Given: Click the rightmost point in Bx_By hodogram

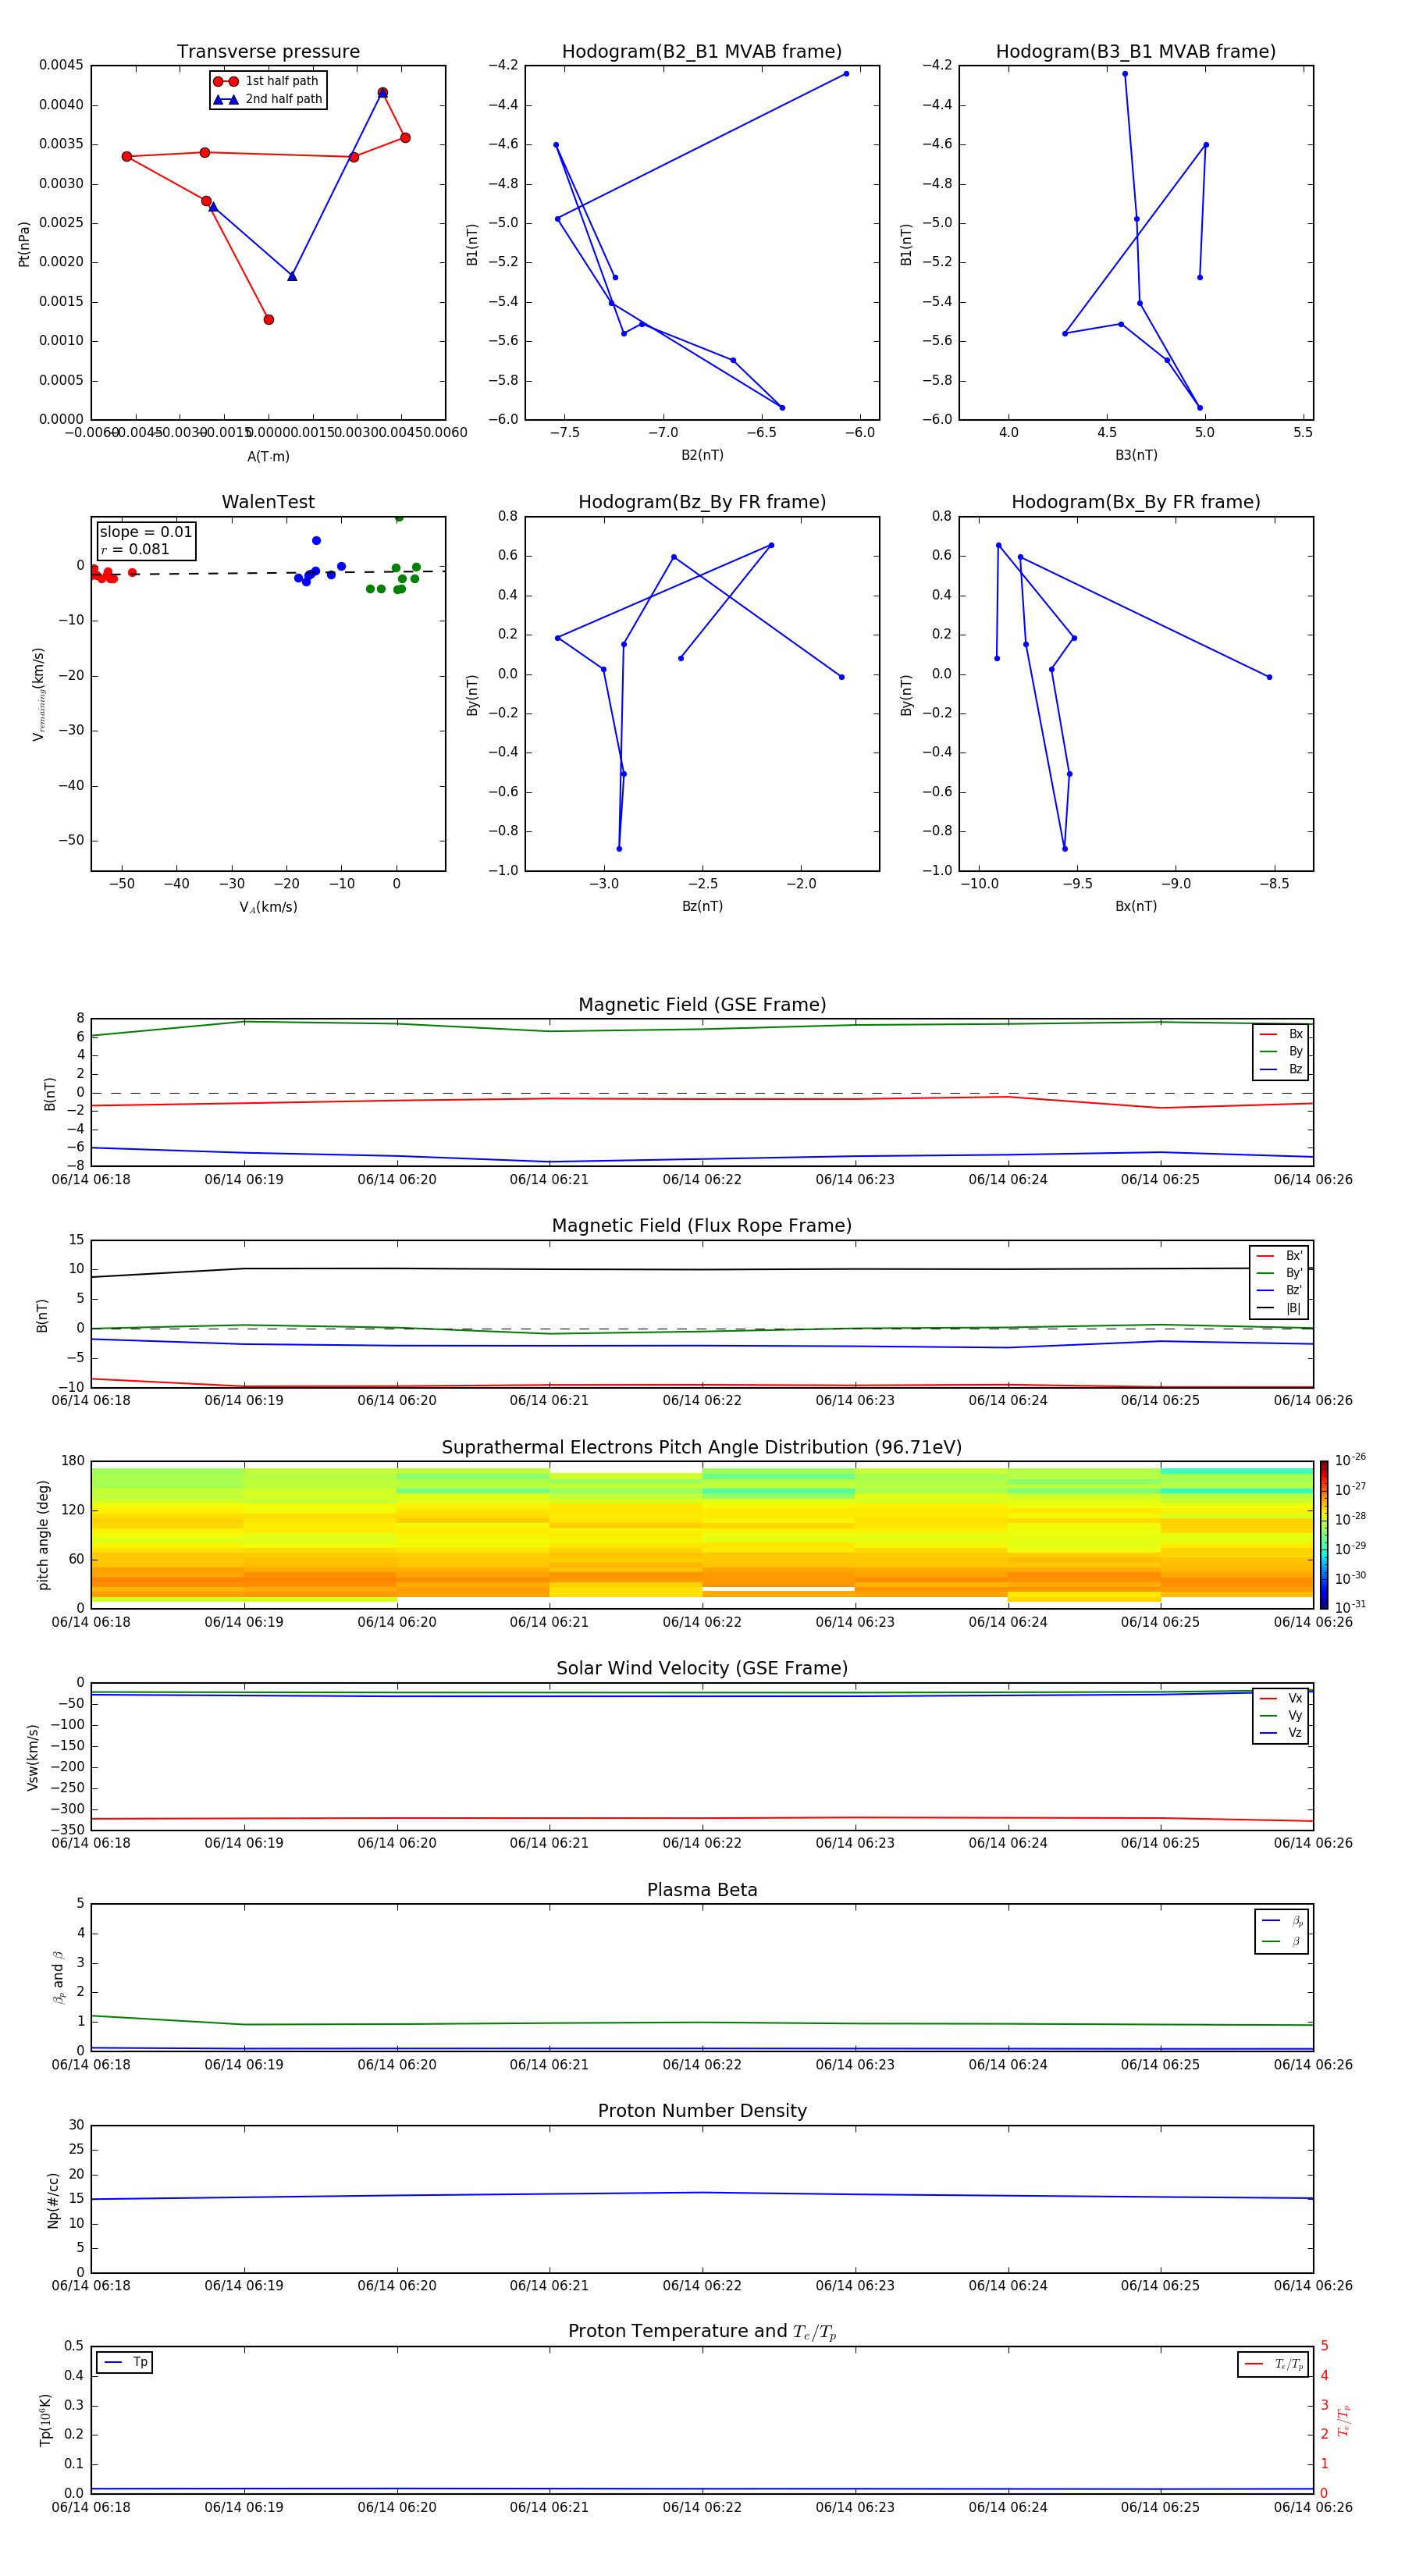Looking at the screenshot, I should [x=1269, y=677].
